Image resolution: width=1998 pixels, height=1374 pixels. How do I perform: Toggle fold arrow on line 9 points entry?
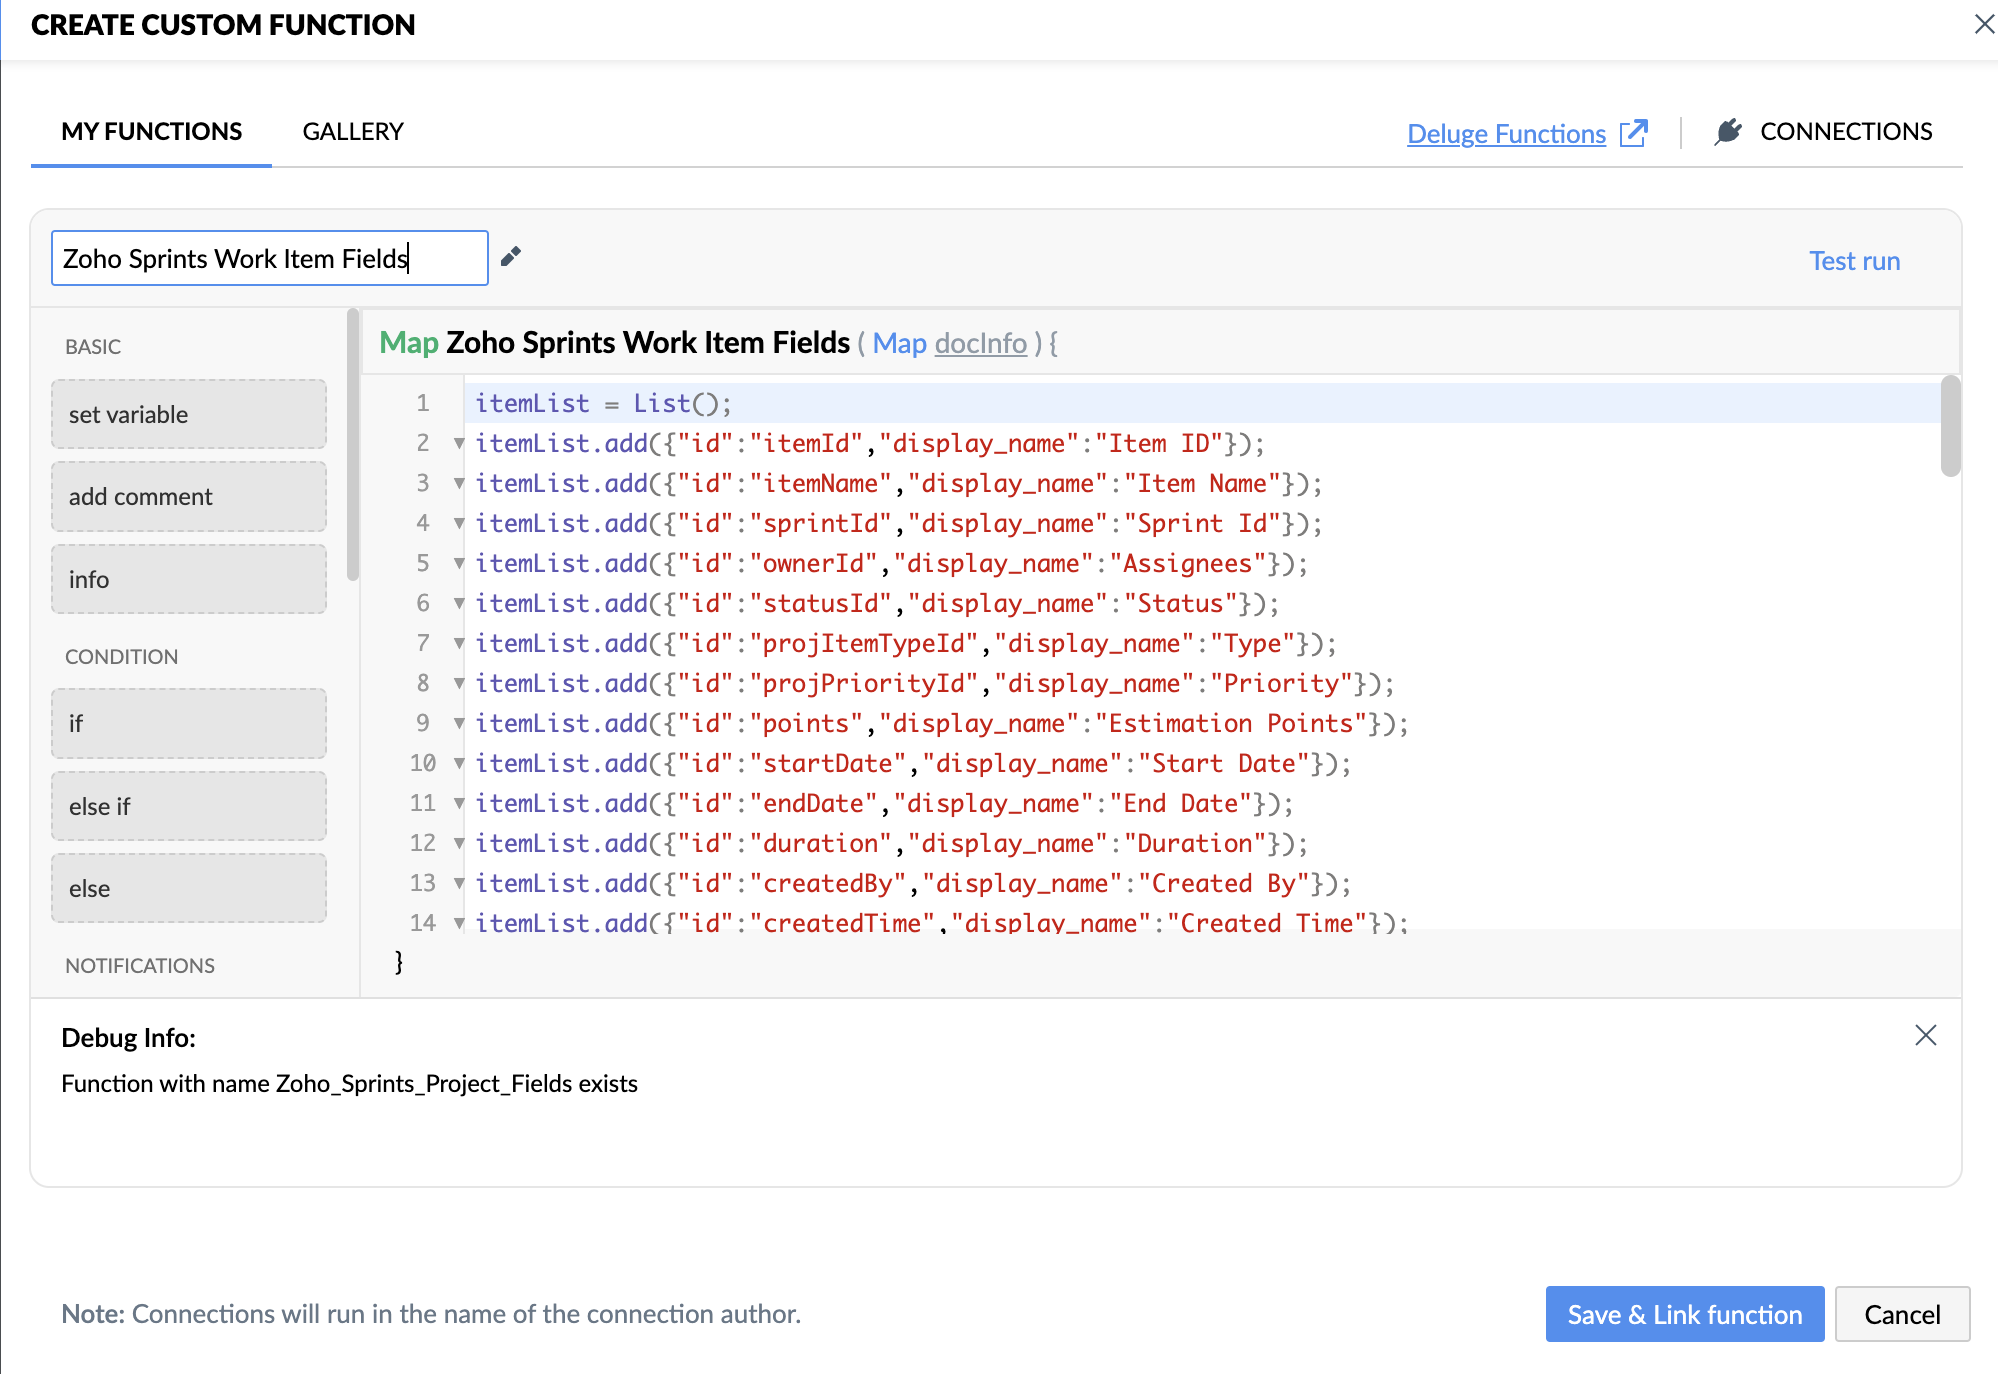coord(459,723)
